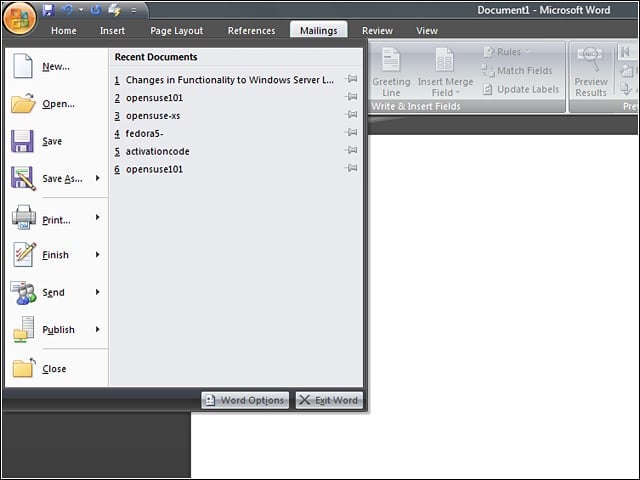Screen dimensions: 640x480
Task: Switch to the Insert tab
Action: (x=112, y=31)
